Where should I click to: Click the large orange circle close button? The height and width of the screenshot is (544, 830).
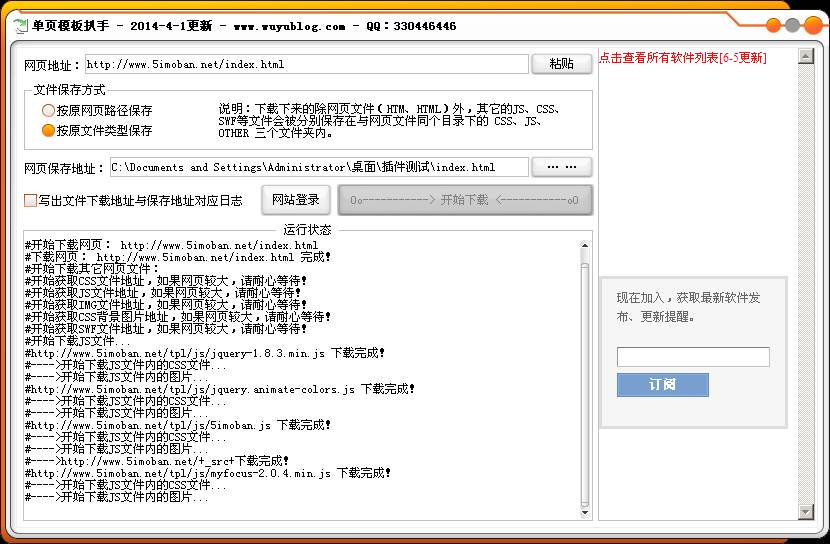pos(812,26)
